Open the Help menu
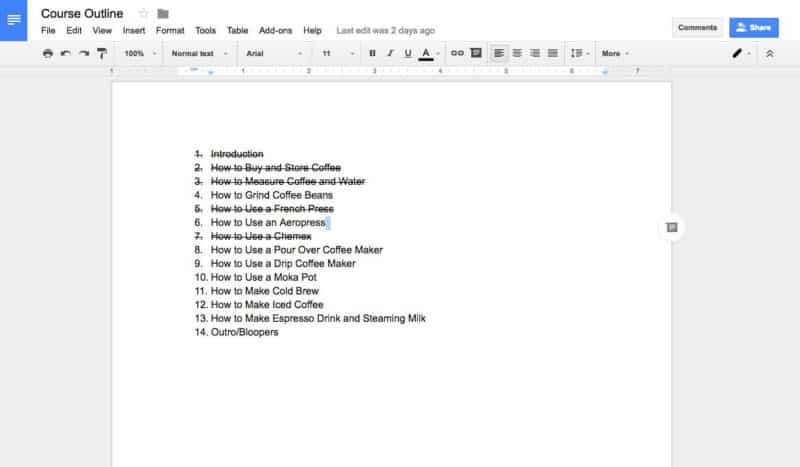800x467 pixels. pyautogui.click(x=312, y=31)
